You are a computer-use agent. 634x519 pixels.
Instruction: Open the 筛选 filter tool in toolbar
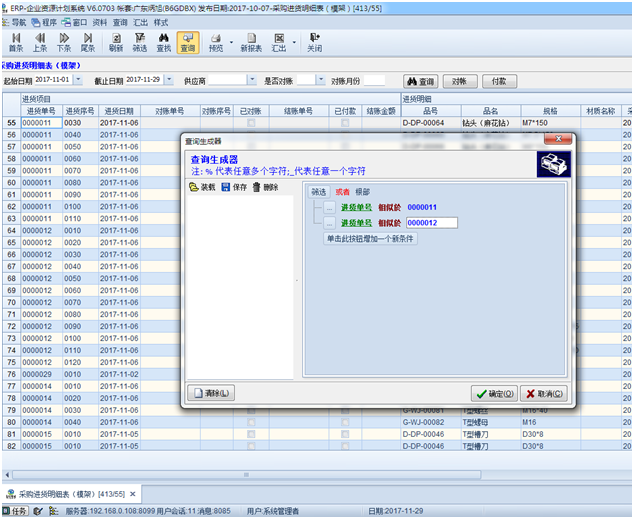(140, 41)
